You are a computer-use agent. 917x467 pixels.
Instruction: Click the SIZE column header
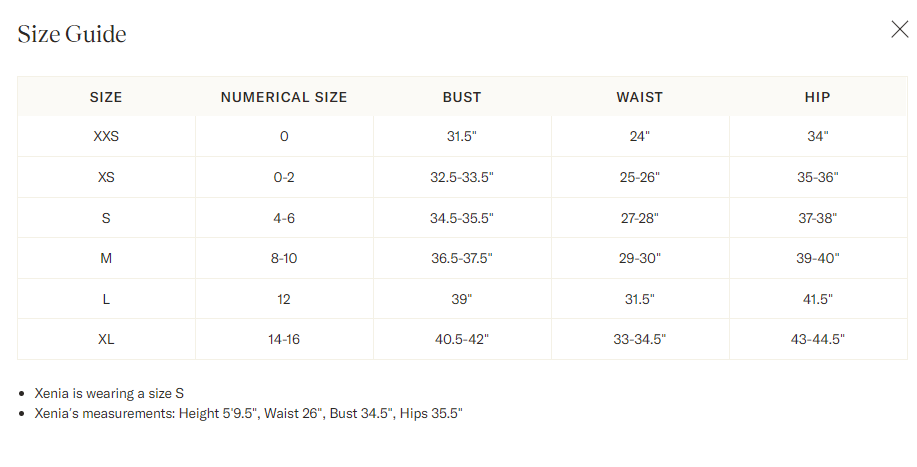(x=106, y=97)
